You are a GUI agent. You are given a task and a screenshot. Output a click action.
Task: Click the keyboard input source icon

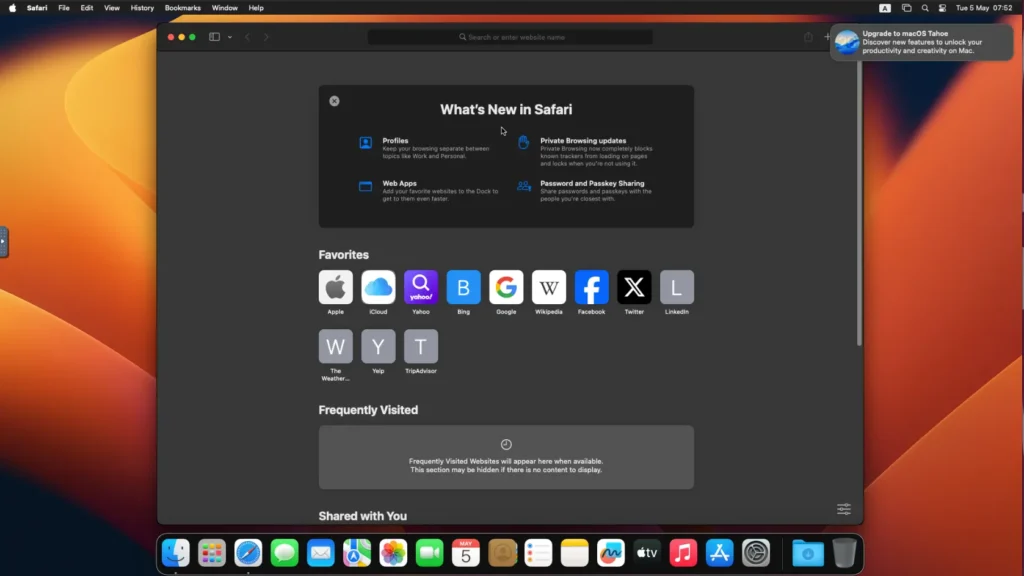click(x=885, y=8)
